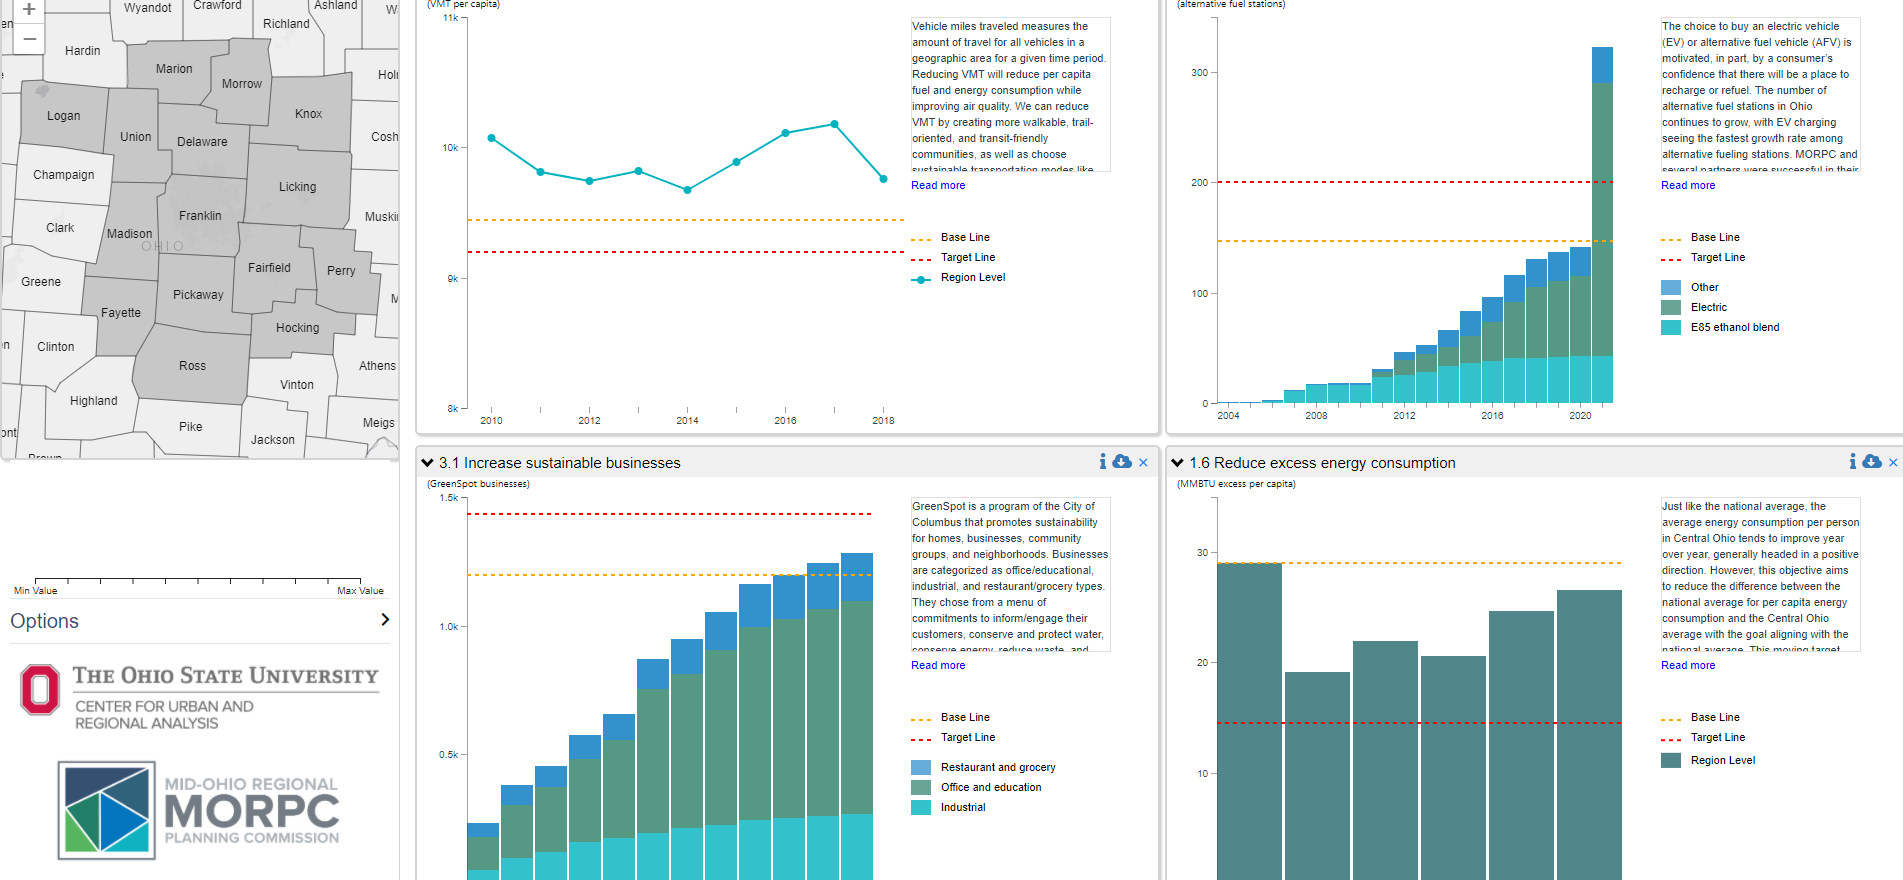The image size is (1903, 880).
Task: Zoom out on the Ohio county map
Action: (x=29, y=40)
